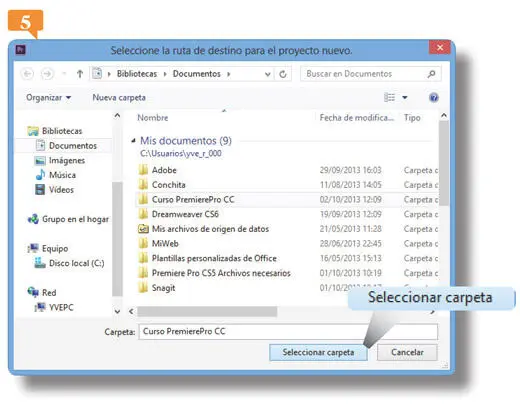Click Nueva carpeta in the toolbar
520x411 pixels.
(119, 98)
